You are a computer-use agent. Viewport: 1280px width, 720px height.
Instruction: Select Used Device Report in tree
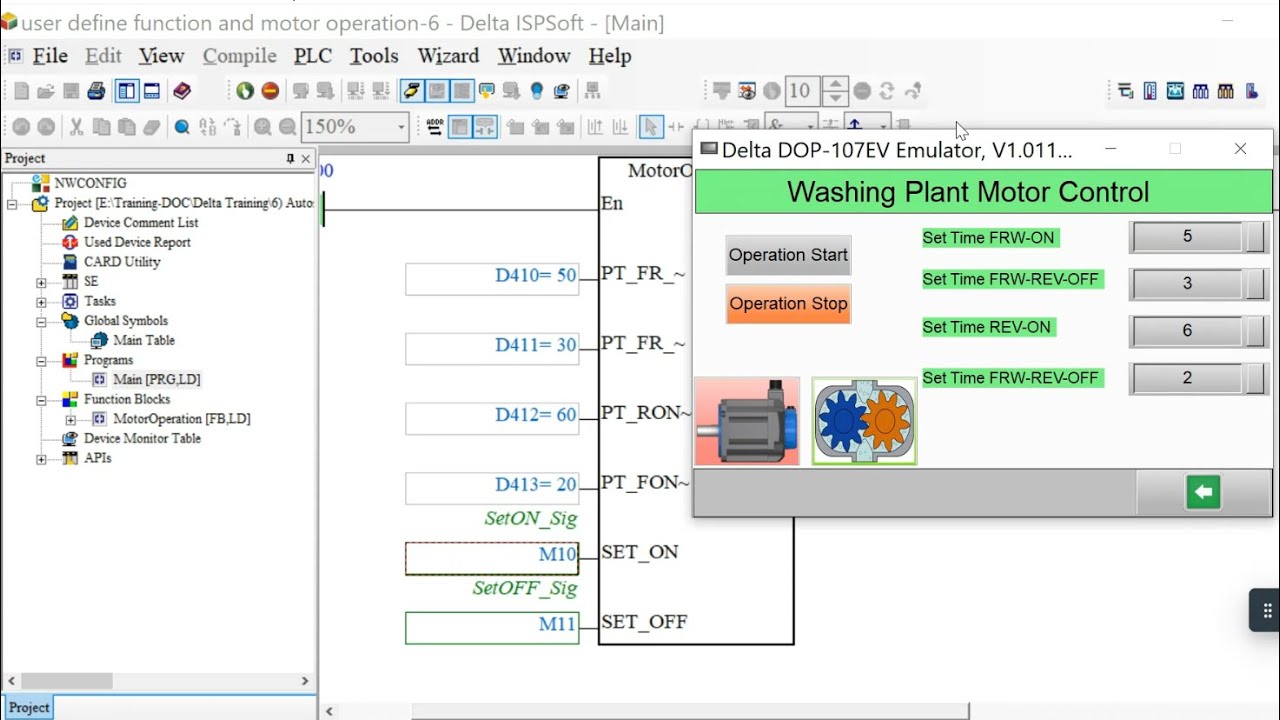(x=137, y=242)
